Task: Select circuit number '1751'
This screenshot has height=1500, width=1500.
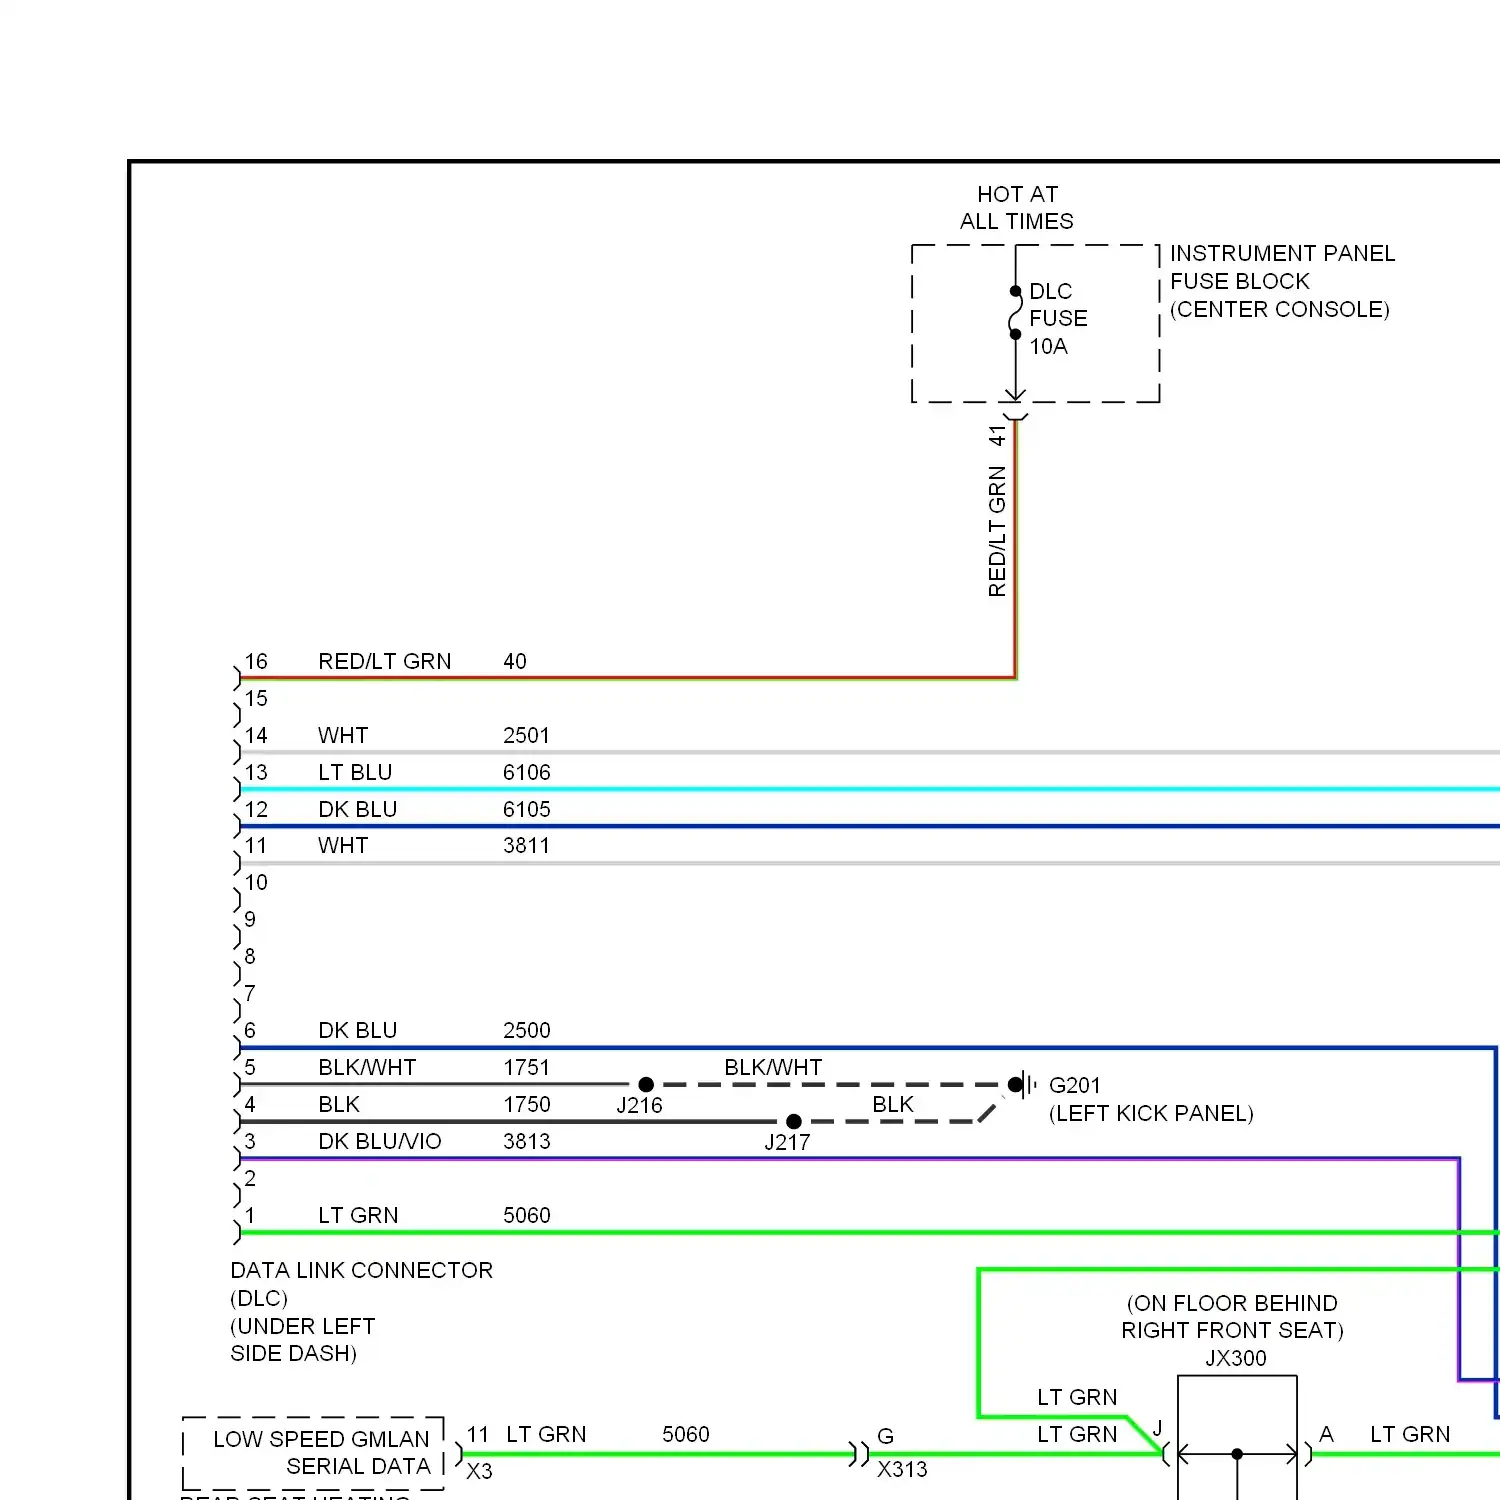Action: 526,1067
